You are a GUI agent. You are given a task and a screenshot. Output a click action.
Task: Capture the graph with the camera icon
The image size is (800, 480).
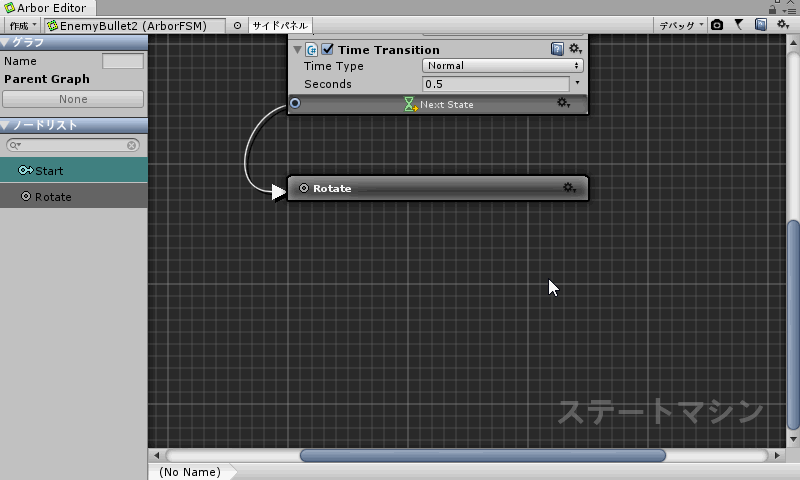tap(717, 24)
